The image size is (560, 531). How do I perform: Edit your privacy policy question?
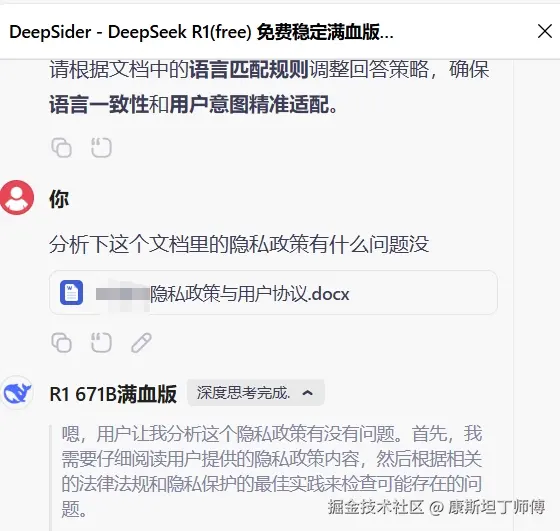(141, 343)
